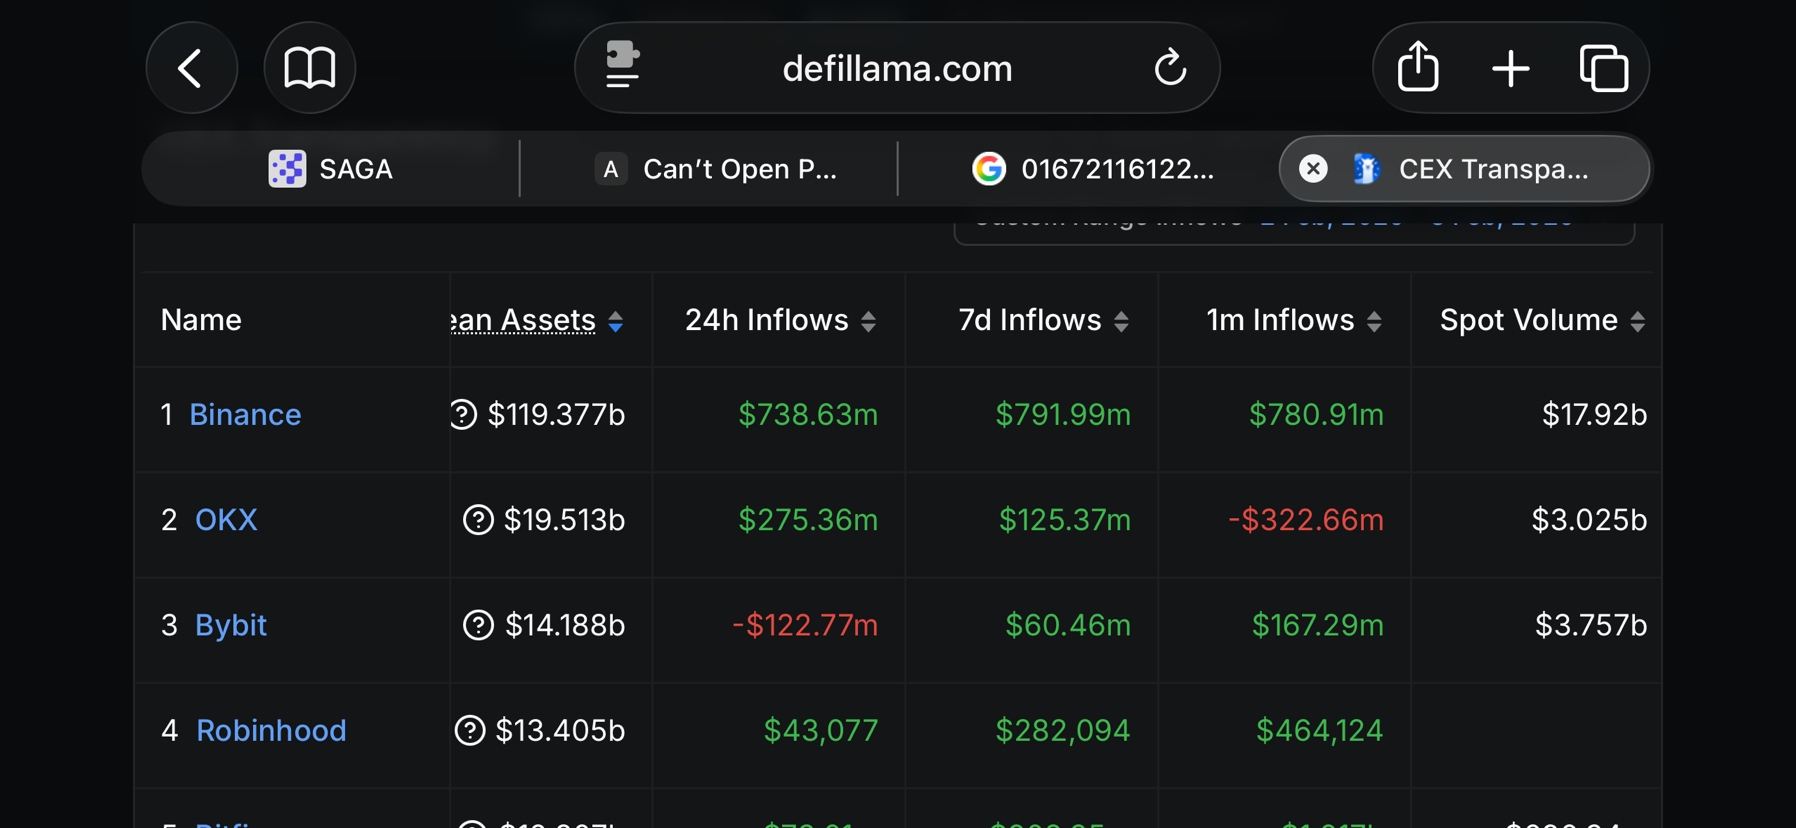
Task: Click the info icon beside $19.513b
Action: [478, 520]
